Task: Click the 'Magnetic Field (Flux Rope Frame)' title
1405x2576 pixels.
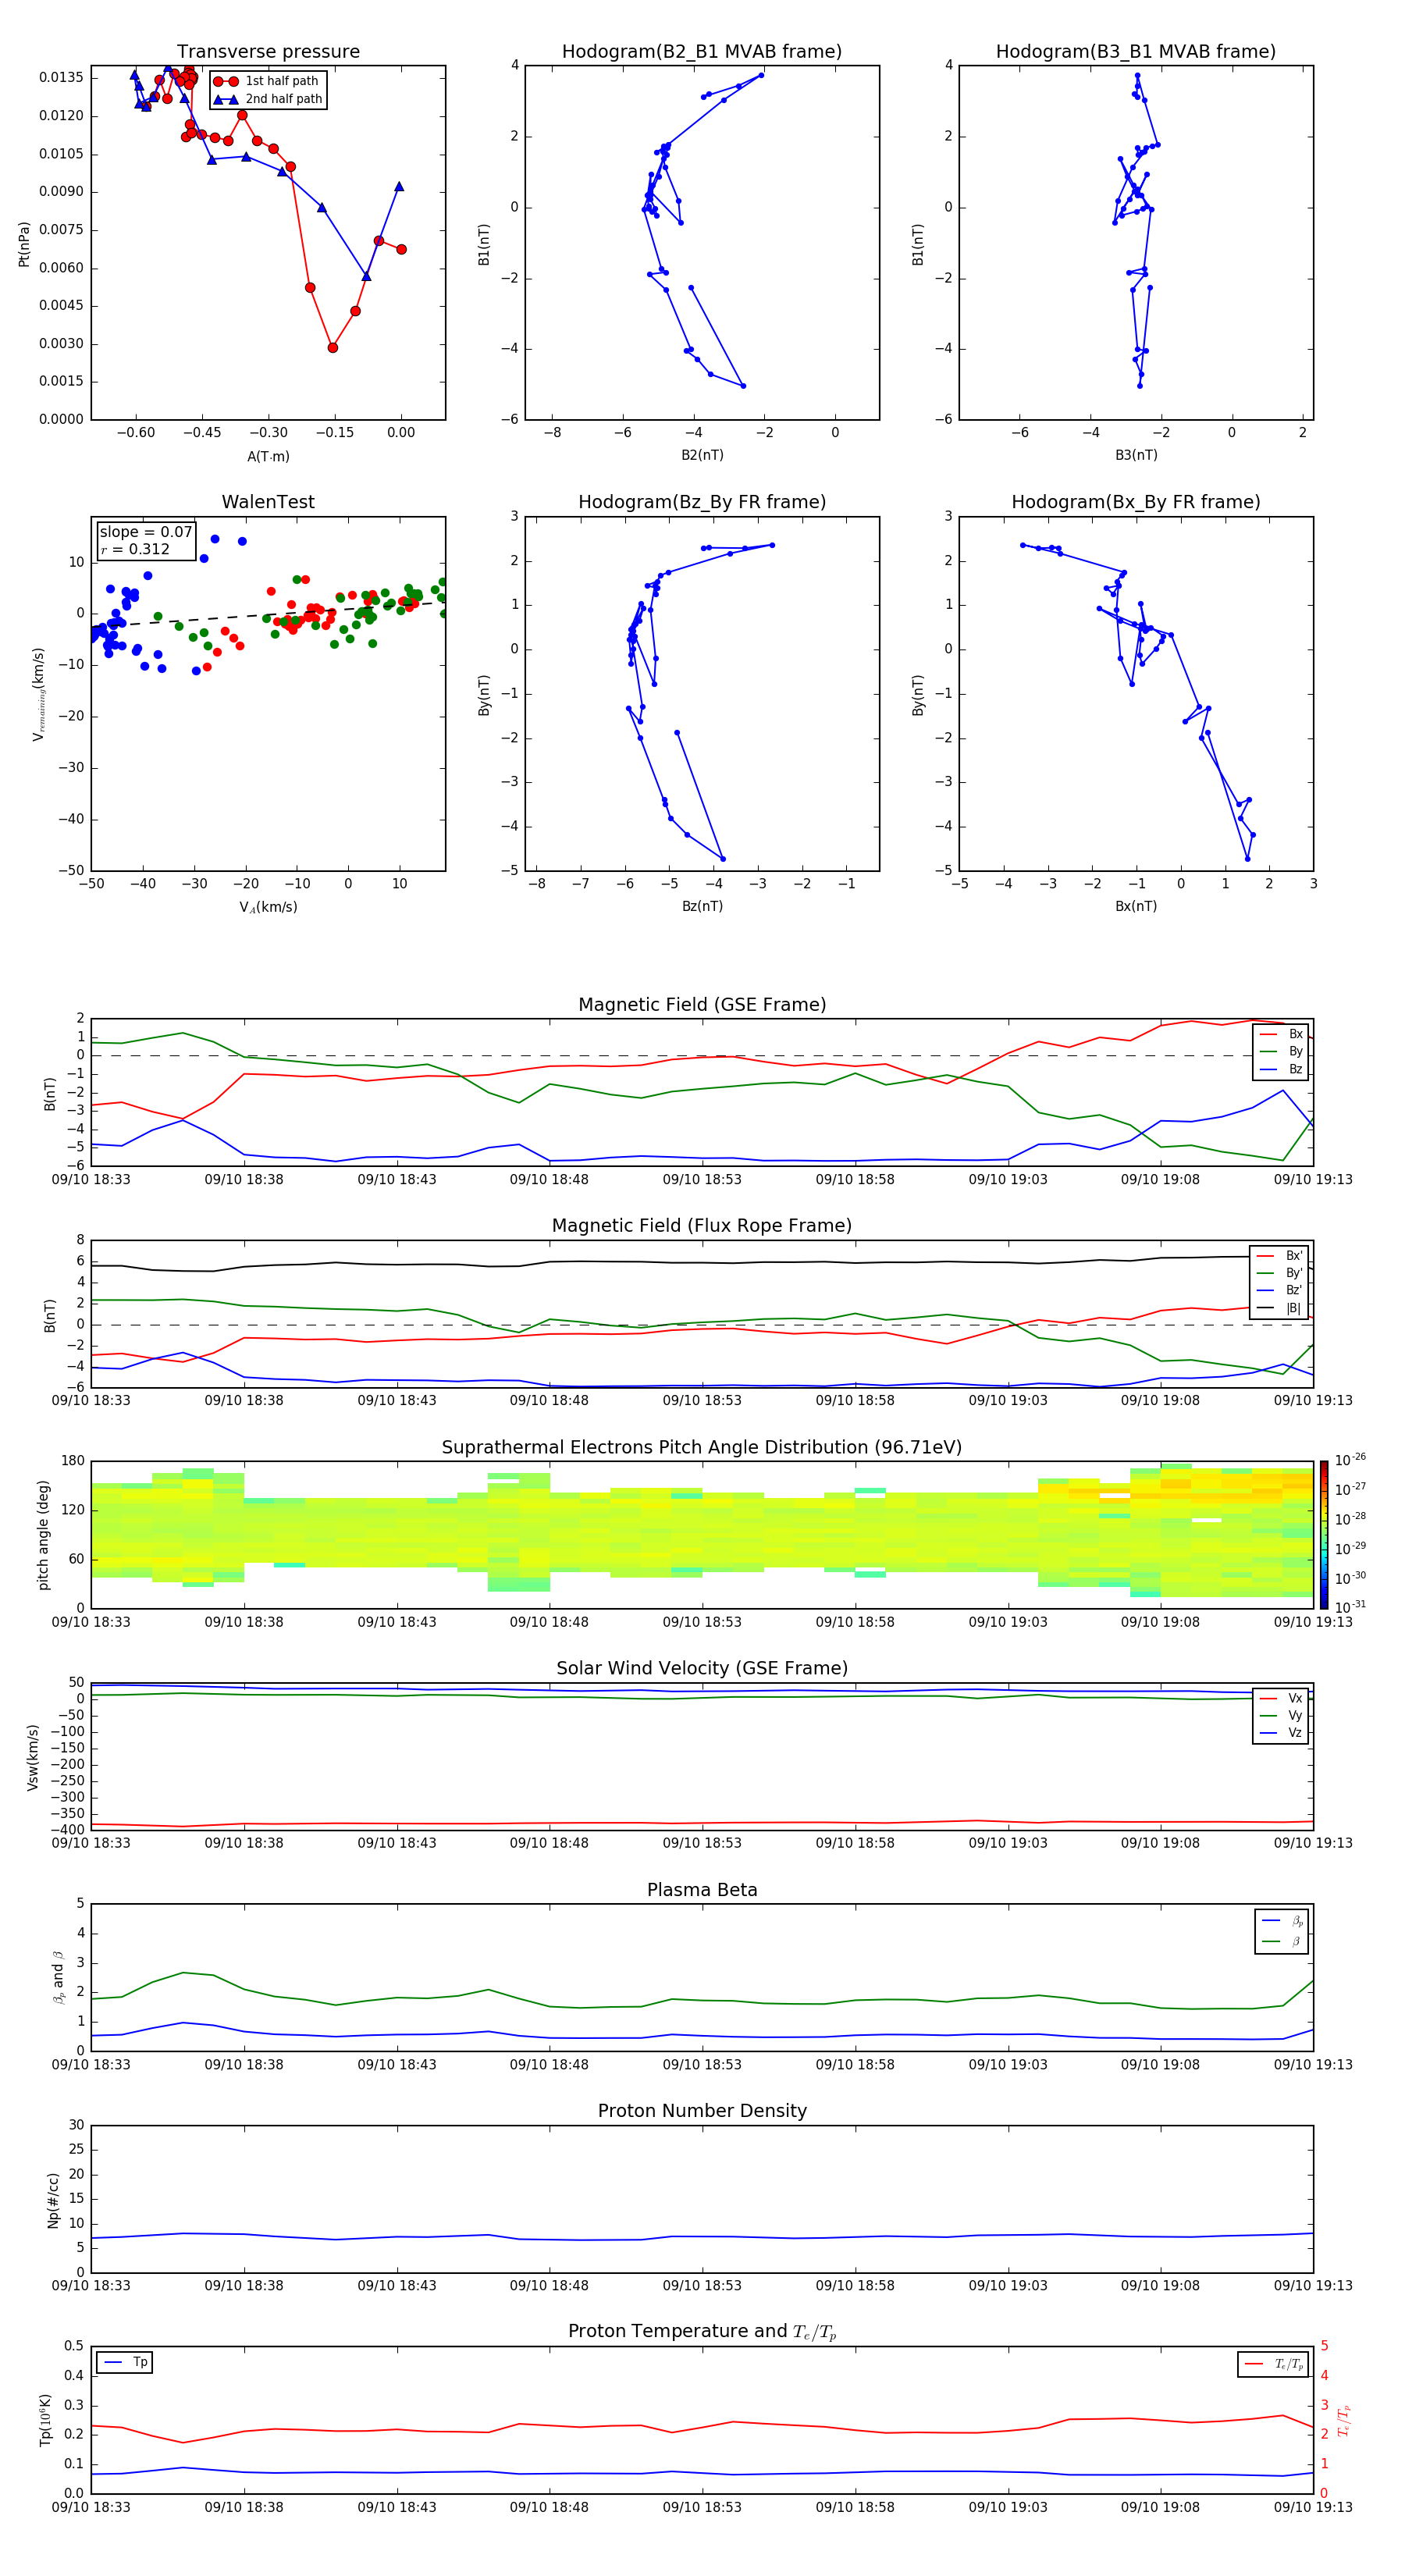Action: coord(702,1226)
